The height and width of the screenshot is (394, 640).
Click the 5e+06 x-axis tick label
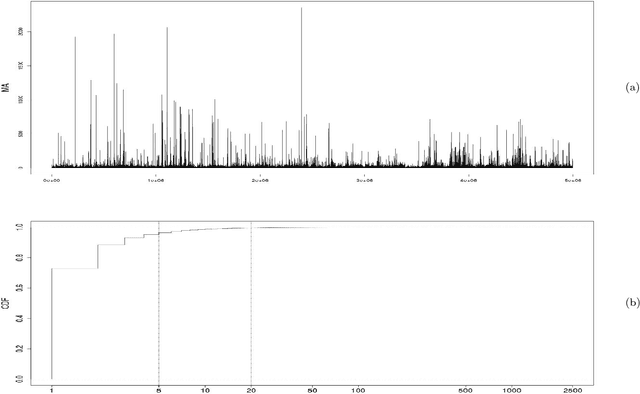(x=573, y=180)
